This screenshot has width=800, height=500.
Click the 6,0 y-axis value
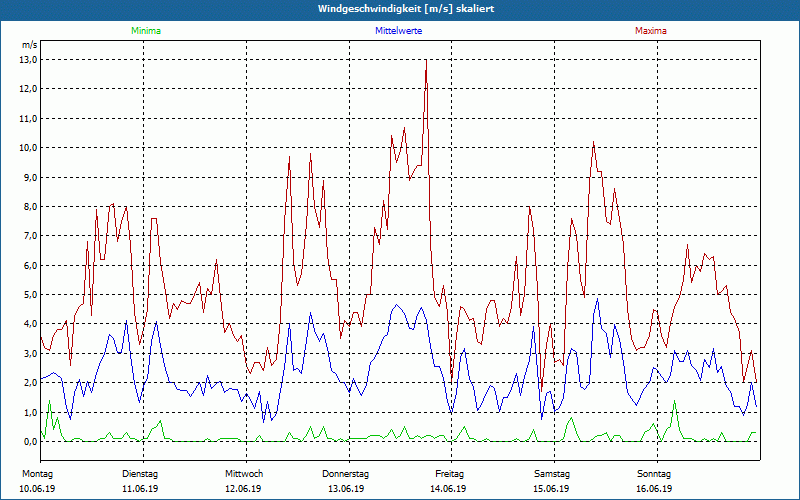pos(31,265)
